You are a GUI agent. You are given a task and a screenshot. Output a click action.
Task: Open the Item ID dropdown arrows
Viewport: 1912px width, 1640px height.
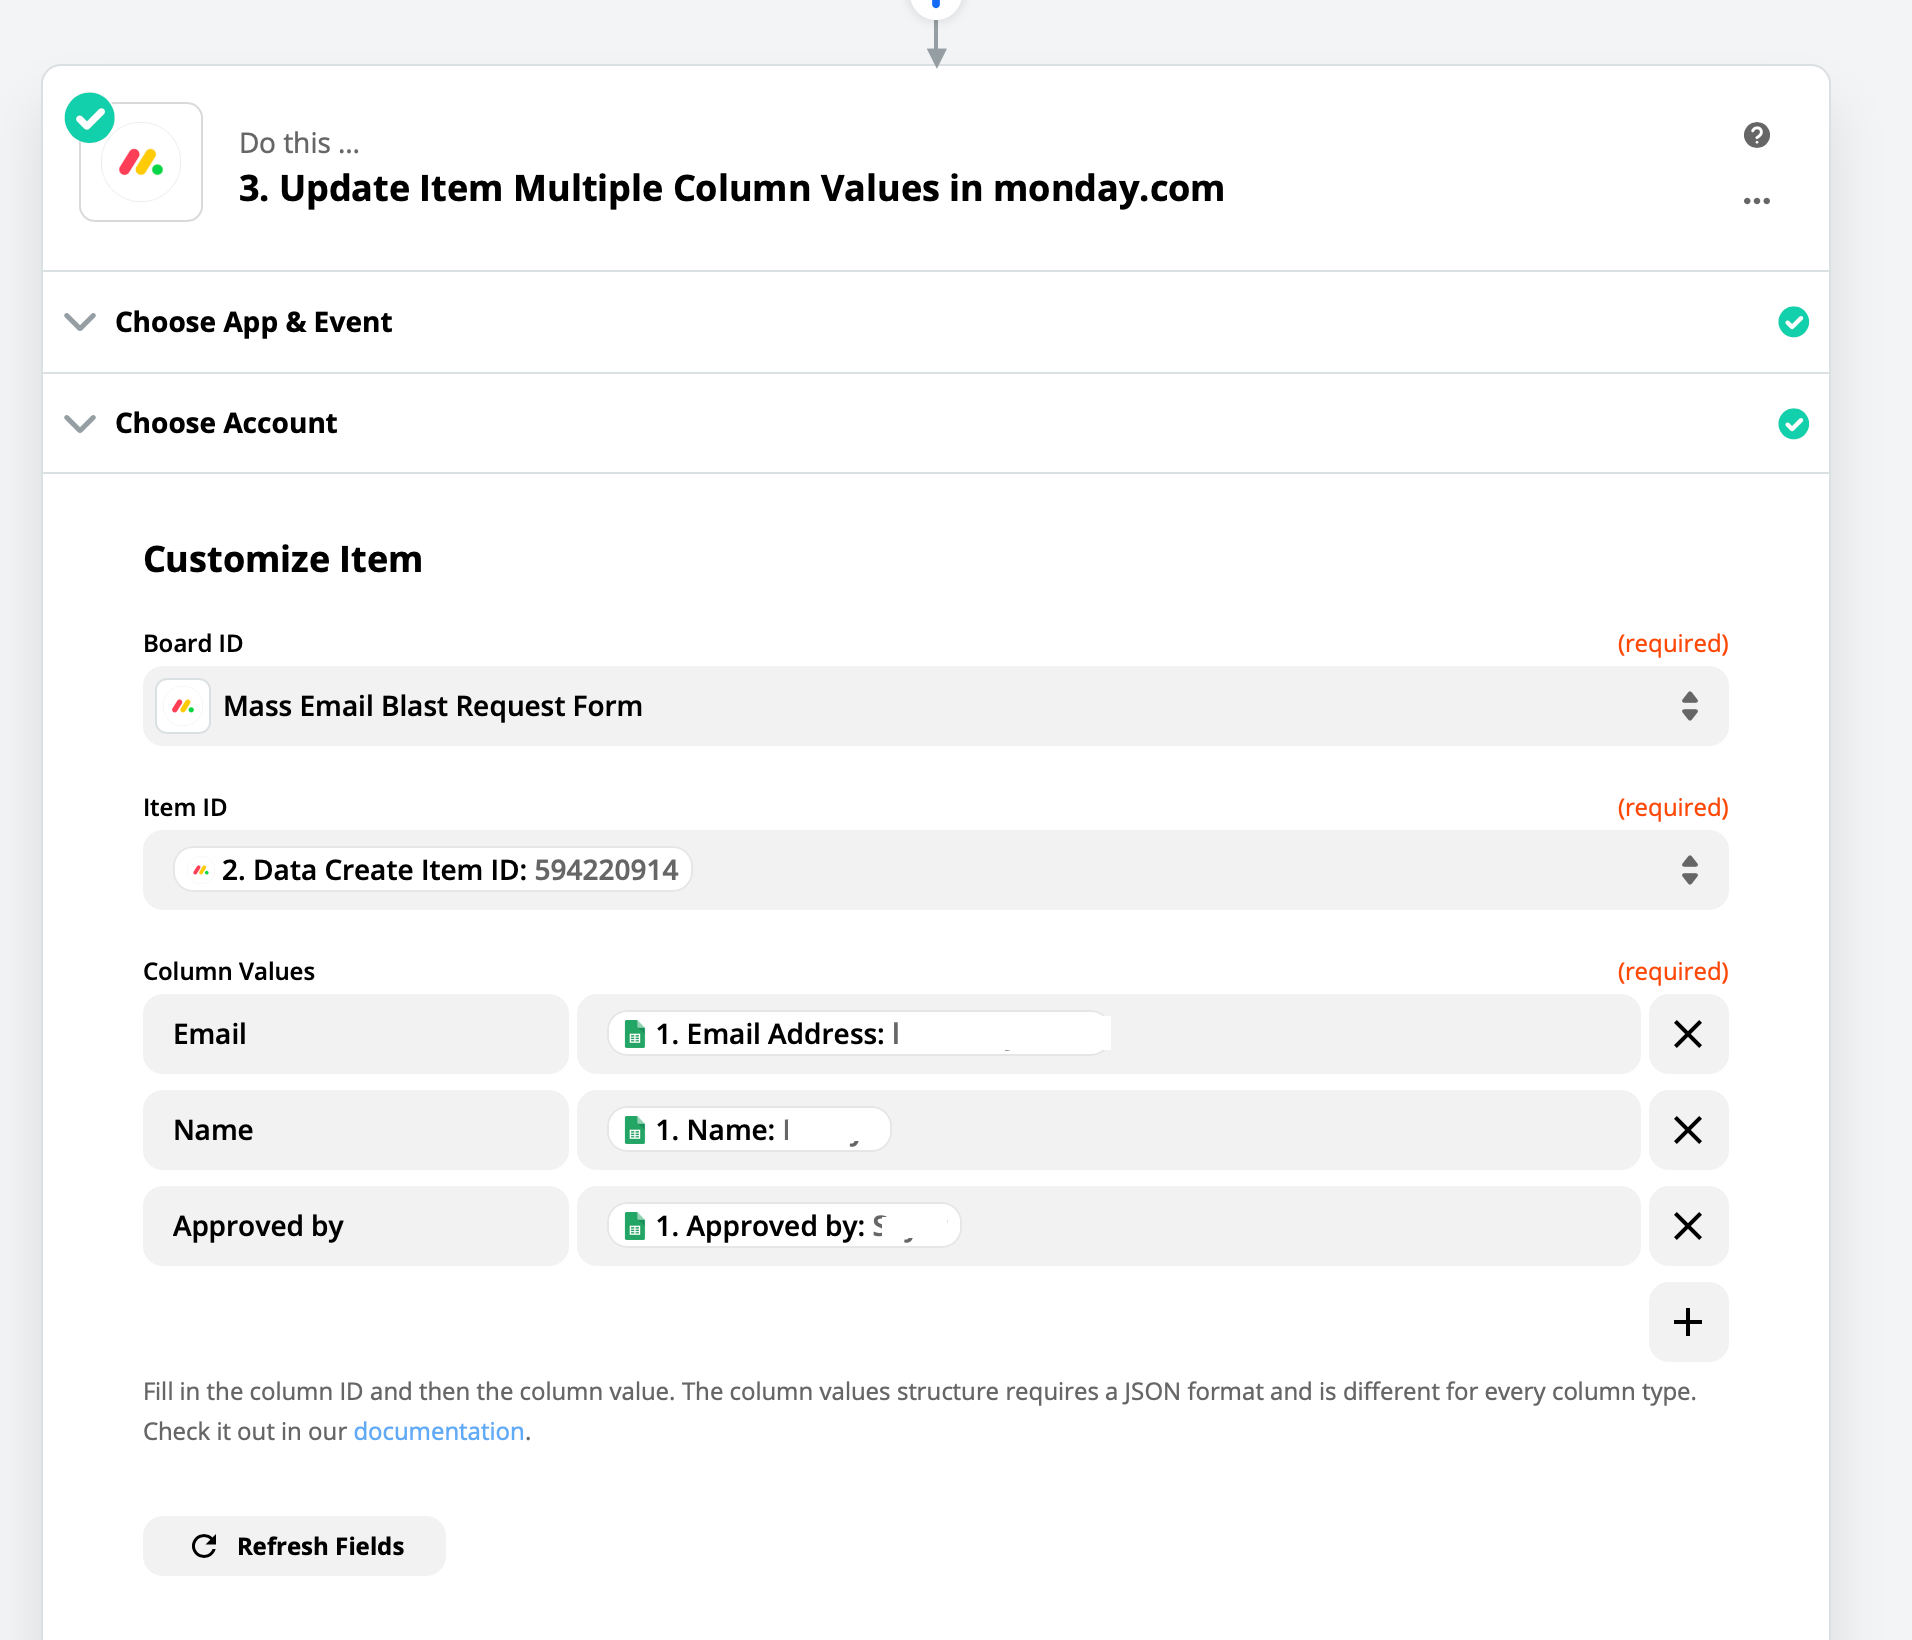click(x=1689, y=870)
